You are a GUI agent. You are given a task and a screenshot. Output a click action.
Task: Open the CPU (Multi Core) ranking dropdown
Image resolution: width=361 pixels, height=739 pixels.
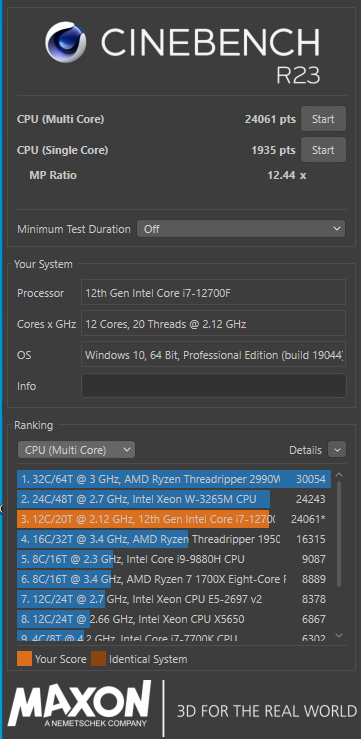tap(76, 450)
